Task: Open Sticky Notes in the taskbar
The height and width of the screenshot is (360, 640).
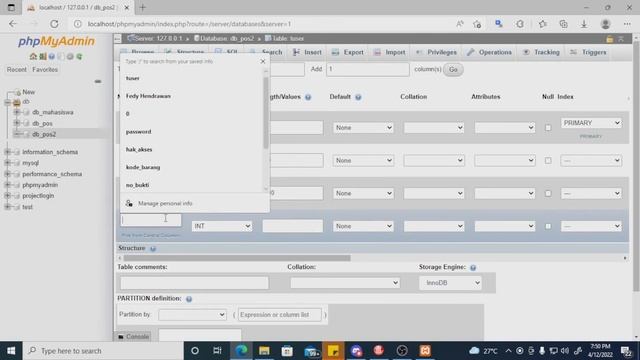Action: (333, 351)
